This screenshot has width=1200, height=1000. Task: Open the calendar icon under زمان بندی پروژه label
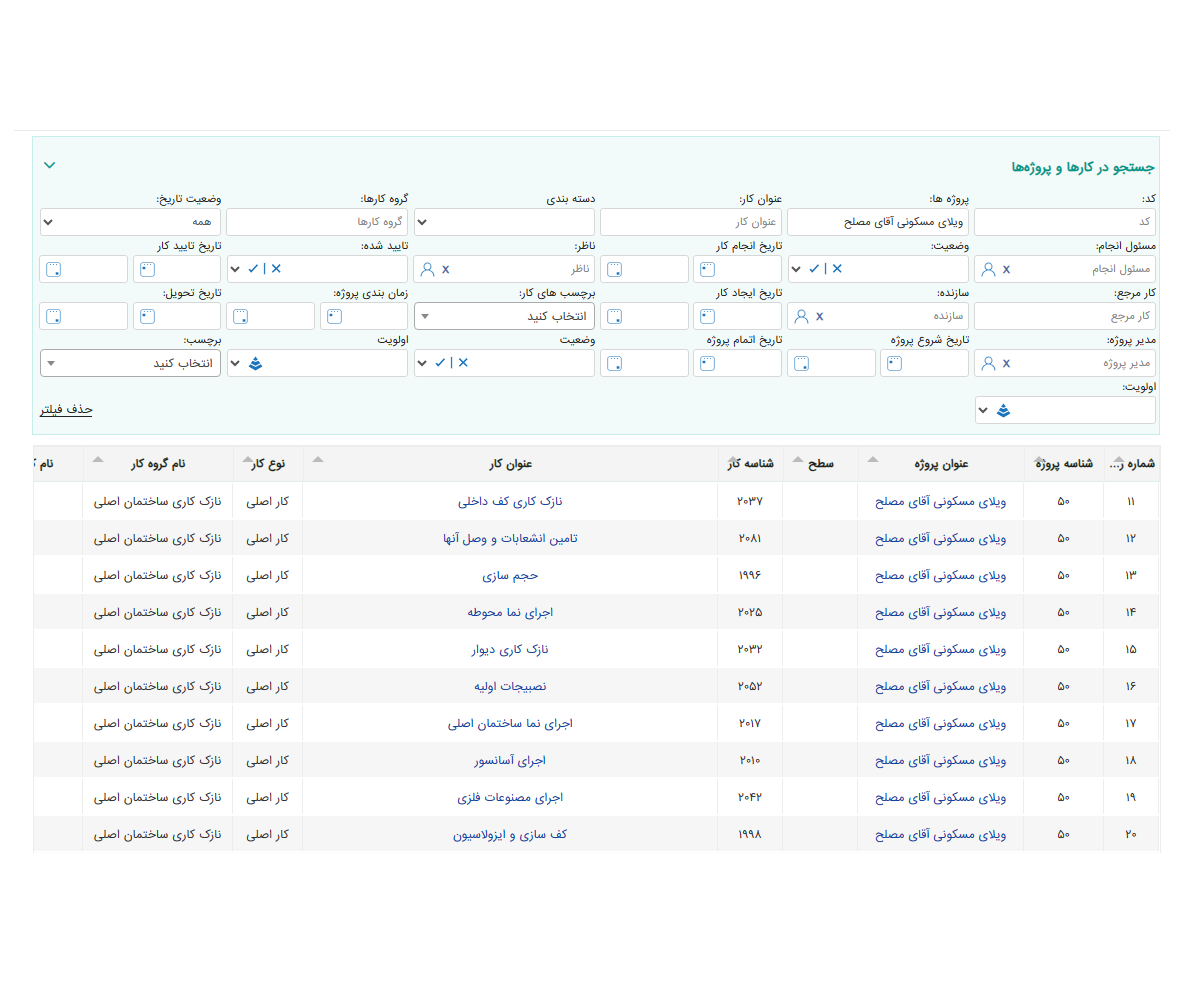pos(335,316)
